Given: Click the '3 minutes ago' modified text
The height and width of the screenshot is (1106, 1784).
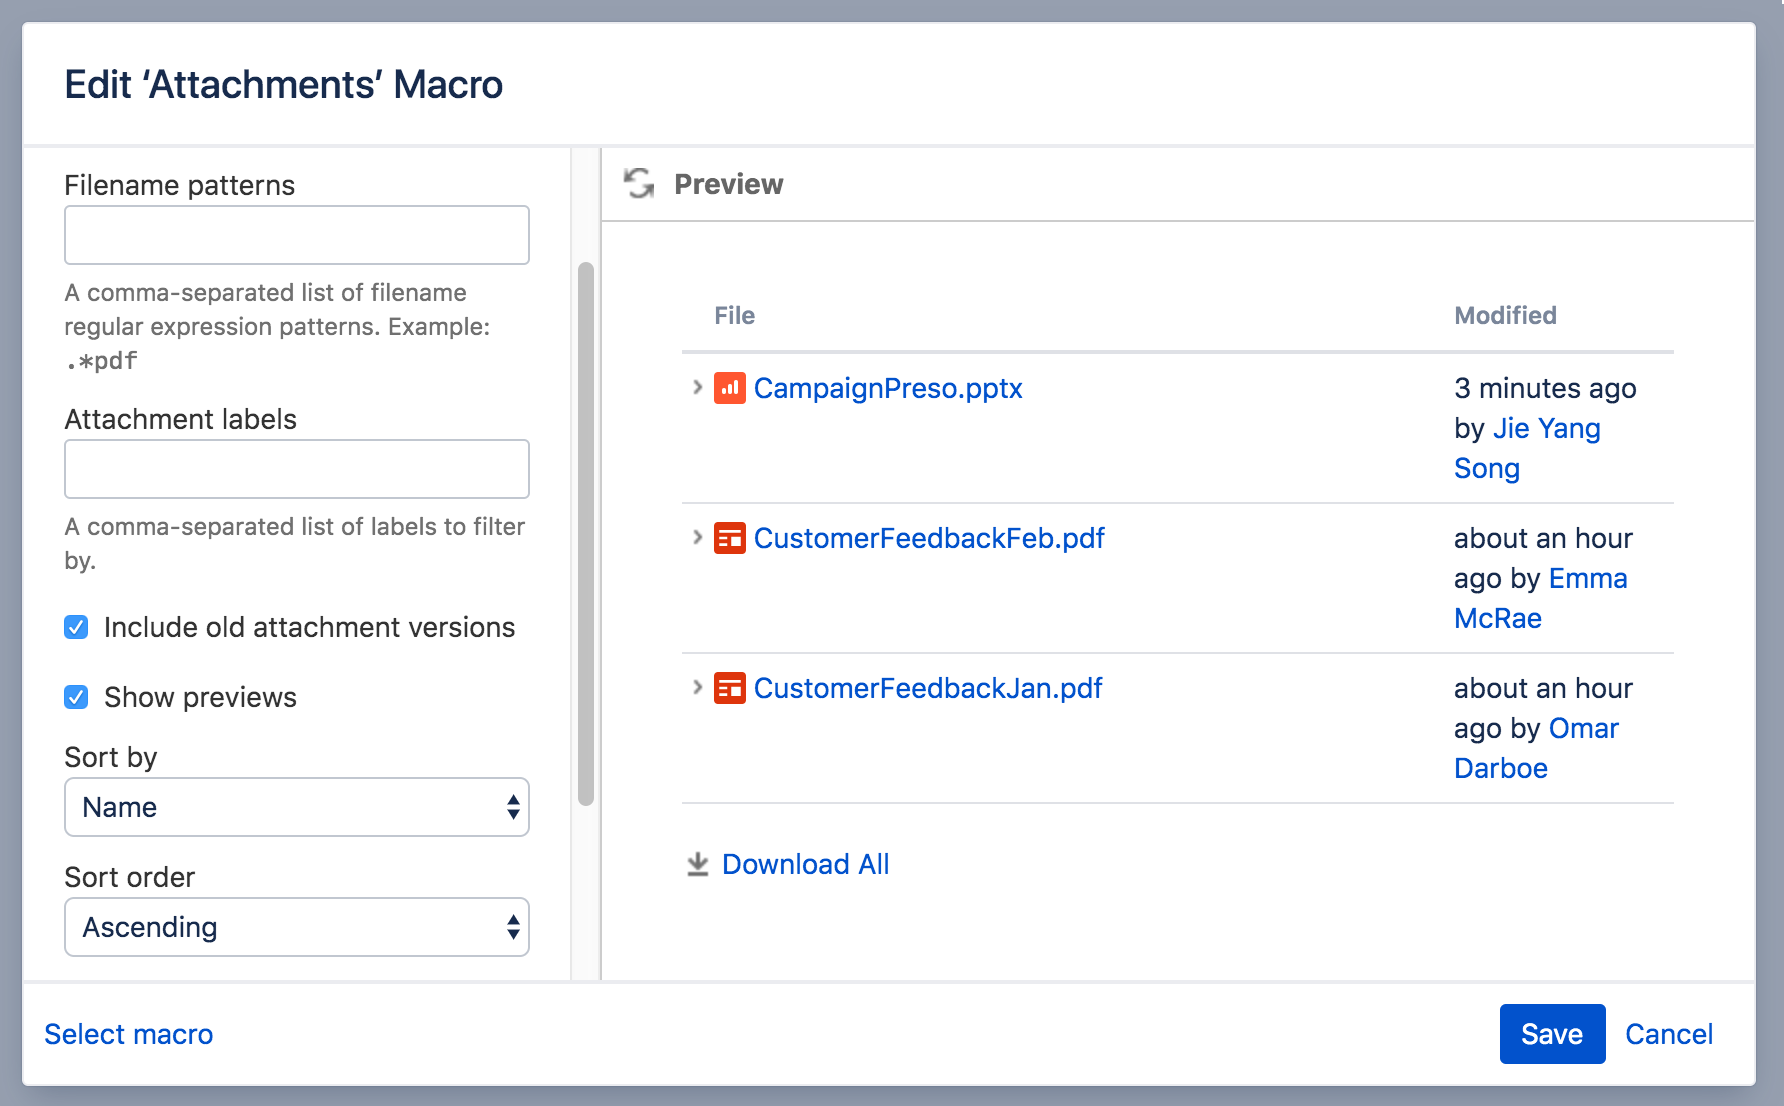Looking at the screenshot, I should [x=1545, y=388].
